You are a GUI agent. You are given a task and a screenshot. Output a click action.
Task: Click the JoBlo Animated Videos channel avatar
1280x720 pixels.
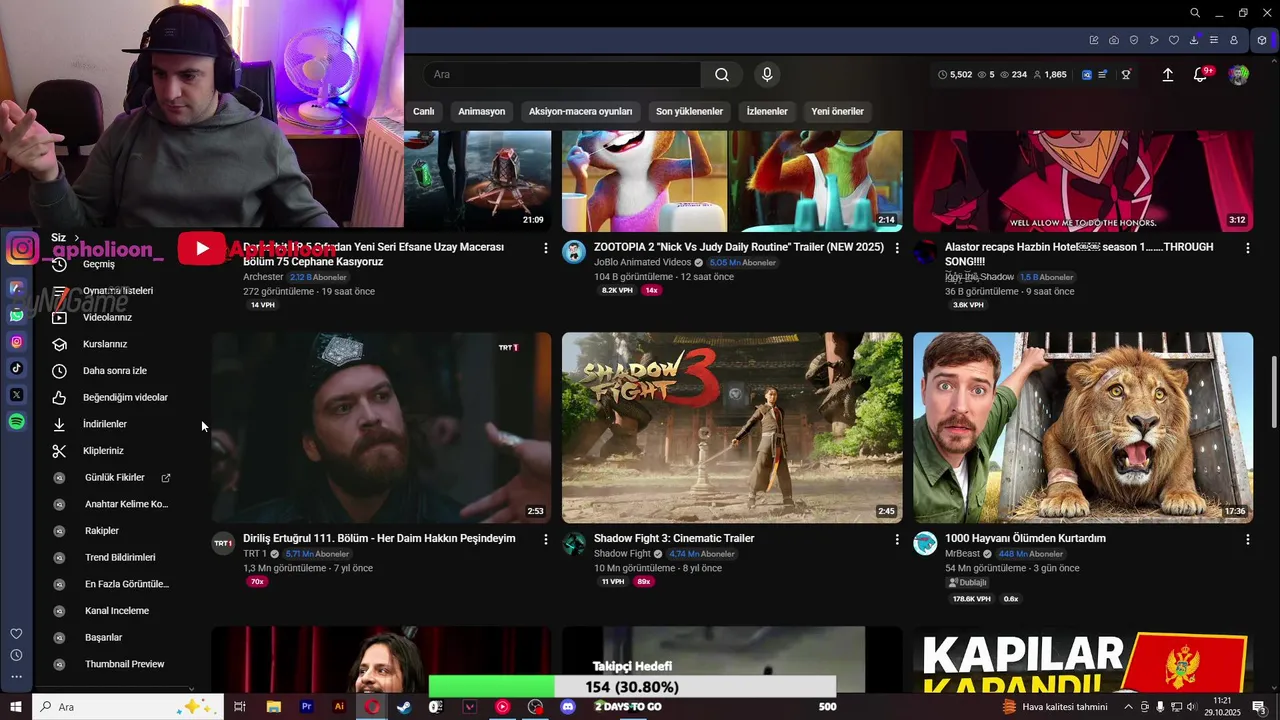(x=574, y=251)
